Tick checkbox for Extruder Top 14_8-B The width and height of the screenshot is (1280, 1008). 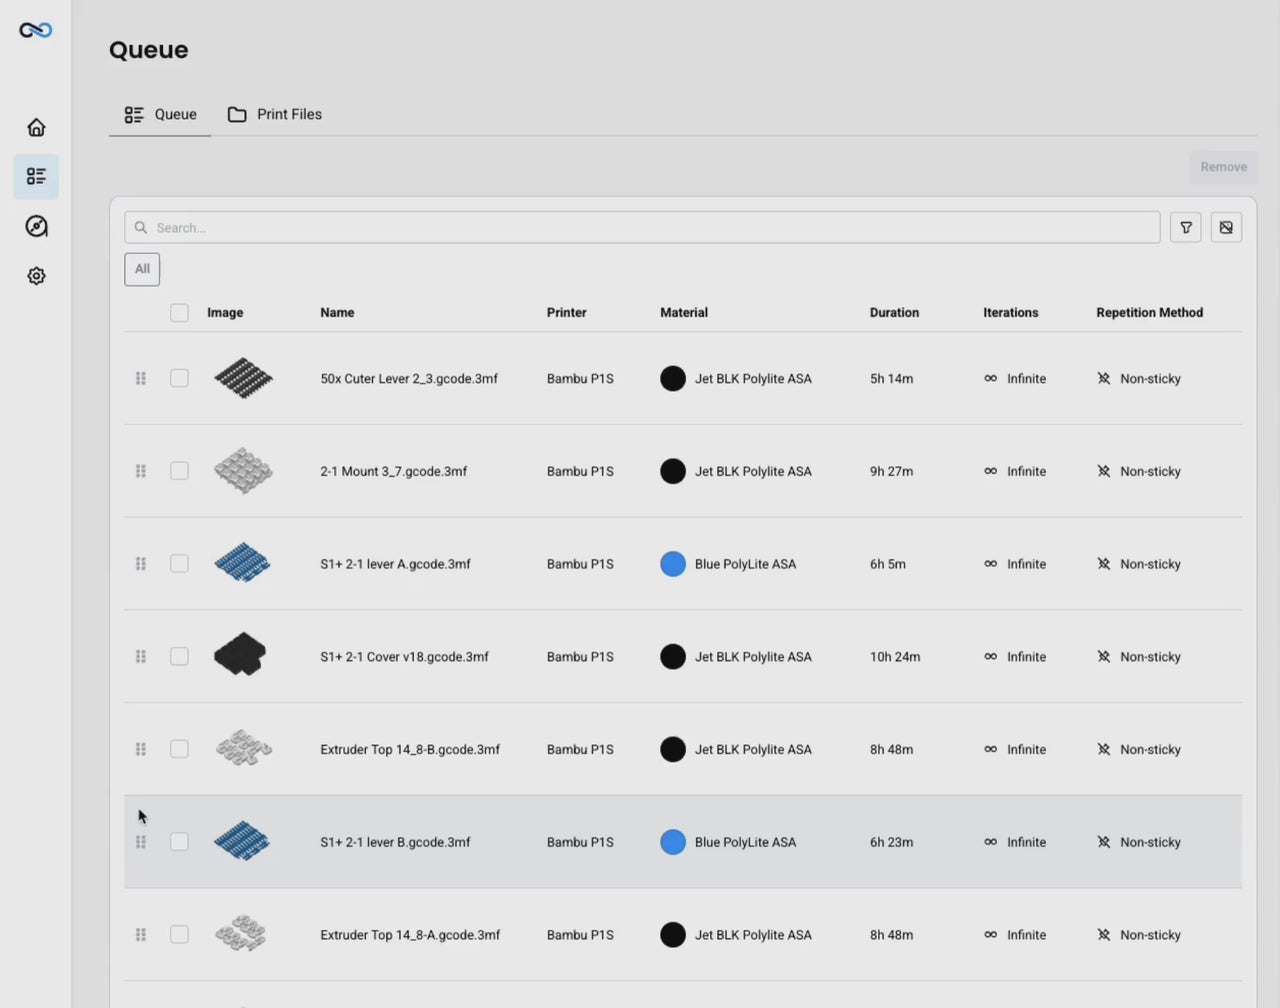pyautogui.click(x=179, y=749)
